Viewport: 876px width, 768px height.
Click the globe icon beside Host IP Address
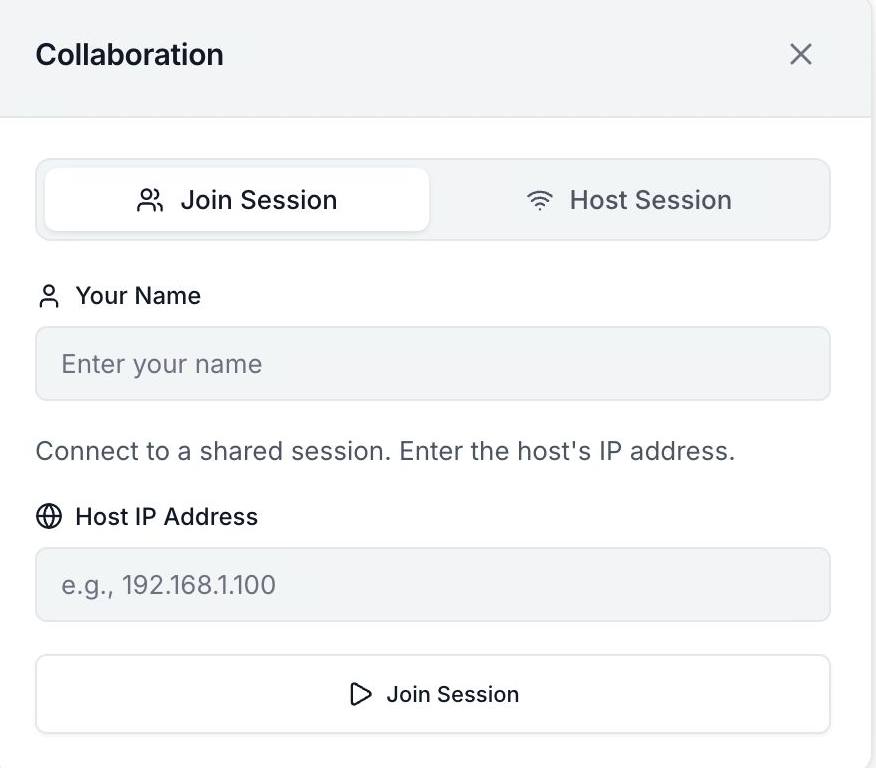(48, 517)
